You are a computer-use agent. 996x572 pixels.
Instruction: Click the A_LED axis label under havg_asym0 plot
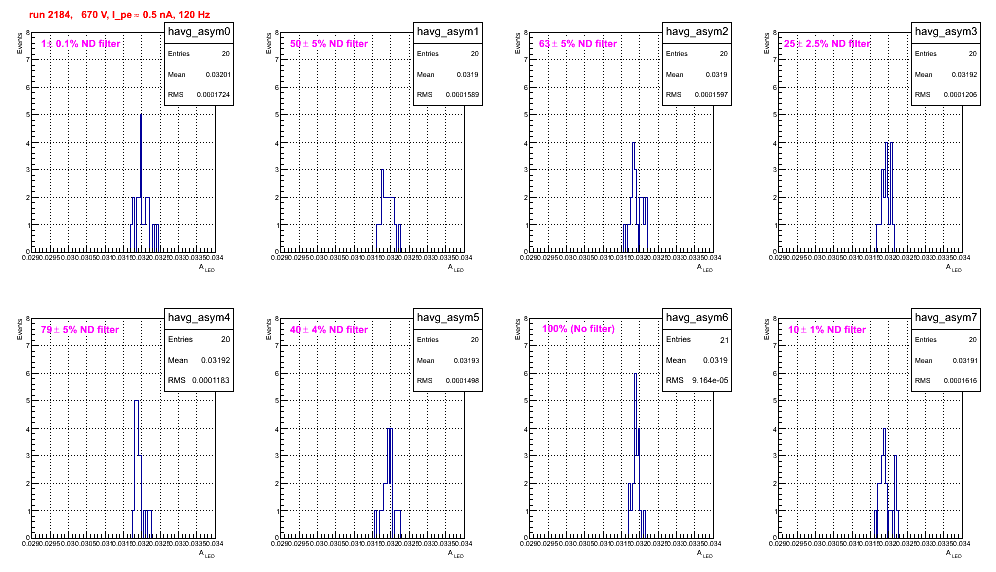point(207,268)
